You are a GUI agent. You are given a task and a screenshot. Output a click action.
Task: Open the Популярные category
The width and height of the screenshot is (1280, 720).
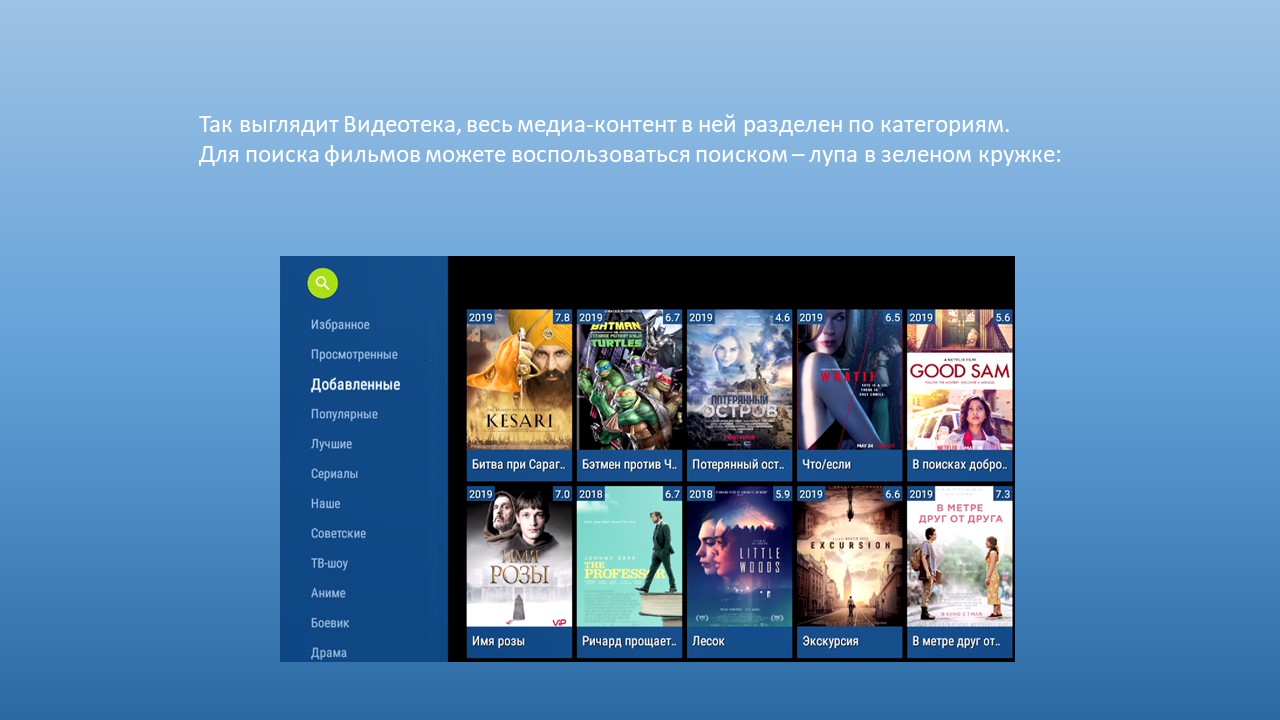344,414
